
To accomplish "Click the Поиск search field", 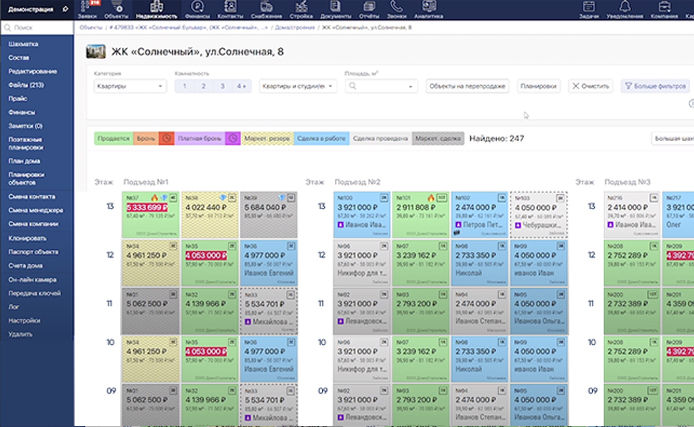I will point(37,27).
